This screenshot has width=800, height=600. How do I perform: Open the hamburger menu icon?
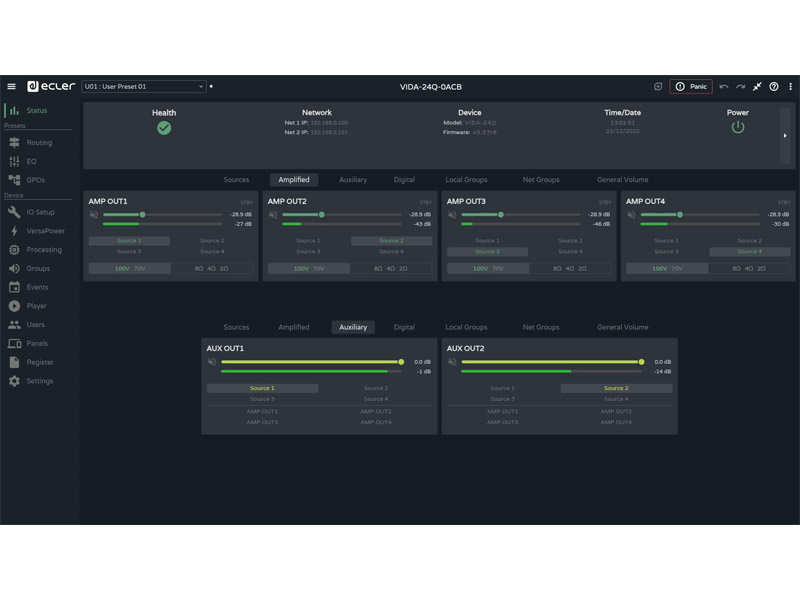[x=11, y=87]
